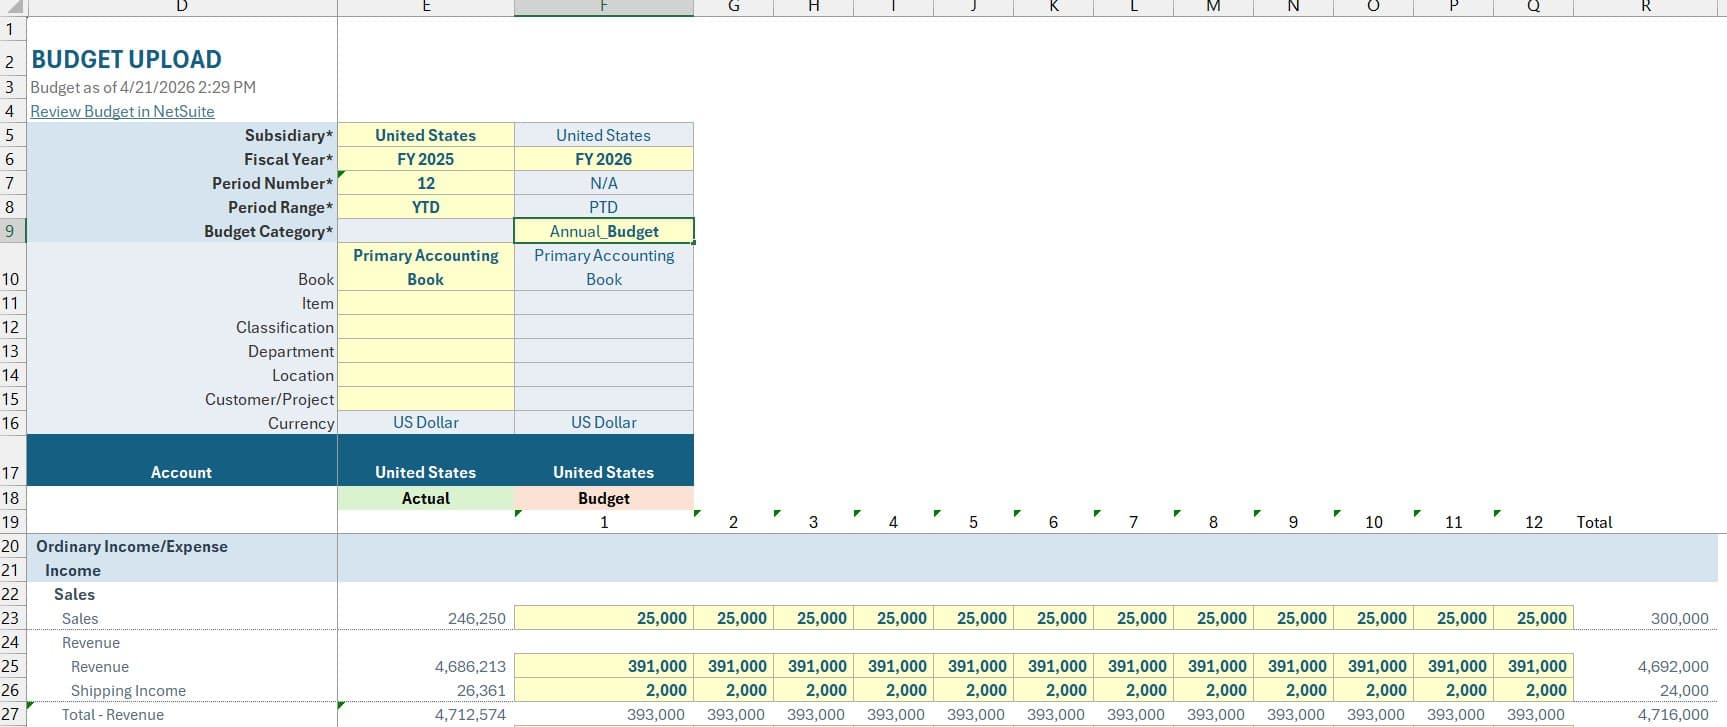Click the yellow Item input cell in Actual column
Viewport: 1727px width, 727px height.
(x=426, y=303)
